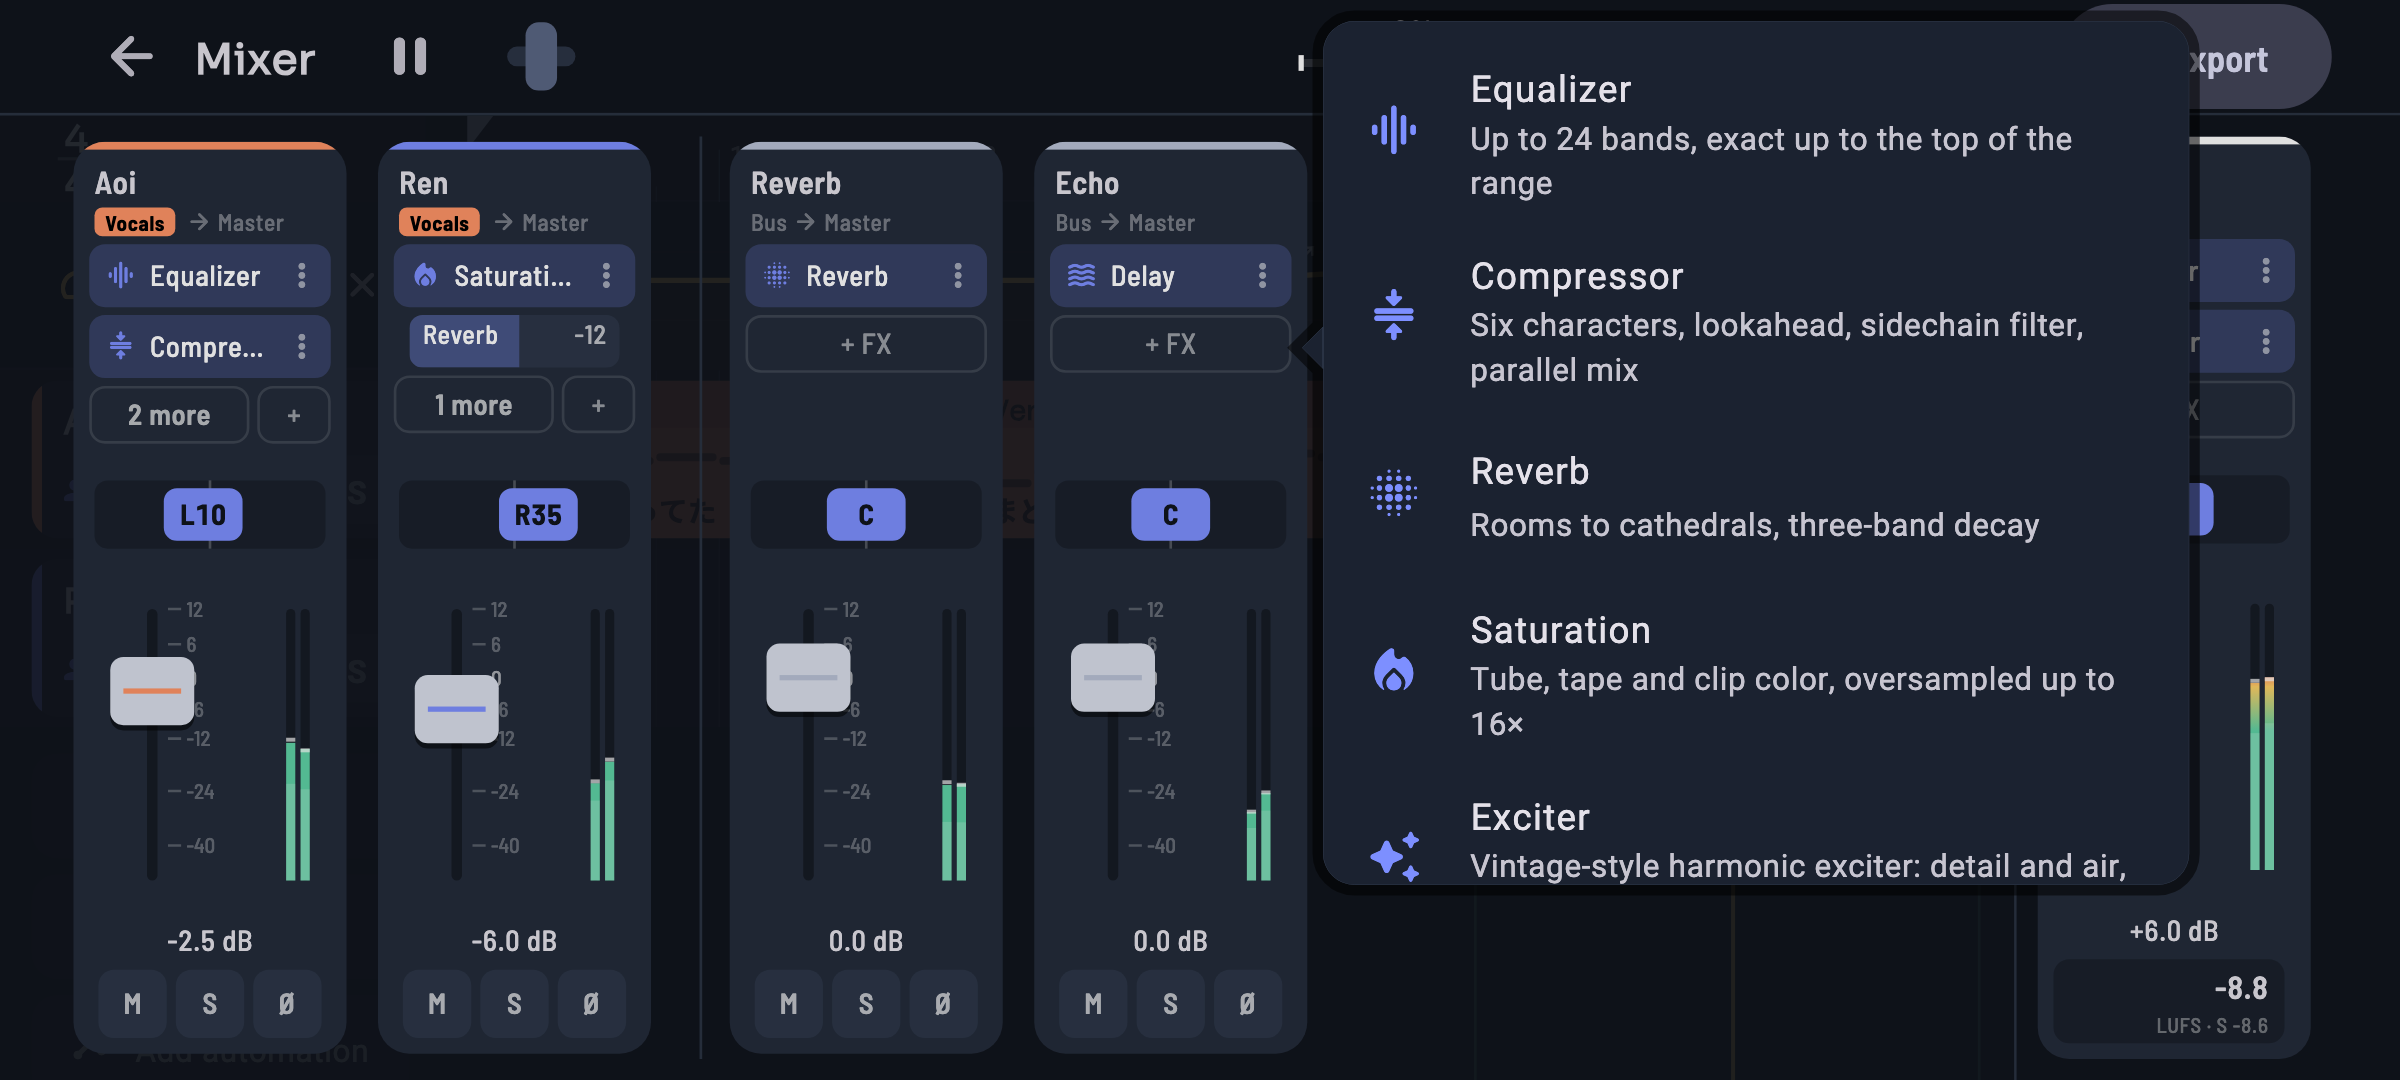Click the Ren volume fader handle
Viewport: 2400px width, 1080px height.
pos(456,709)
